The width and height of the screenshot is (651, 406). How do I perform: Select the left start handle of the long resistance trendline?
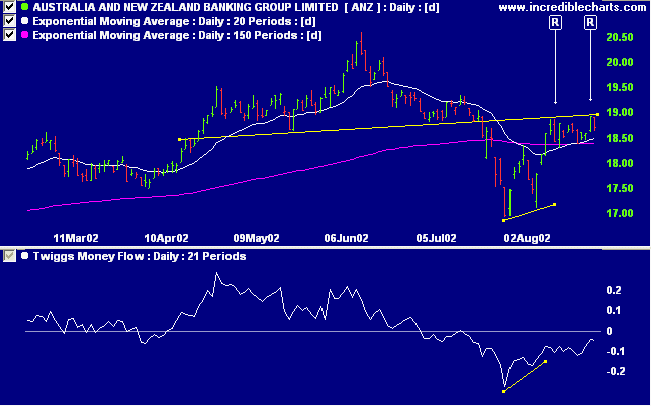point(179,139)
